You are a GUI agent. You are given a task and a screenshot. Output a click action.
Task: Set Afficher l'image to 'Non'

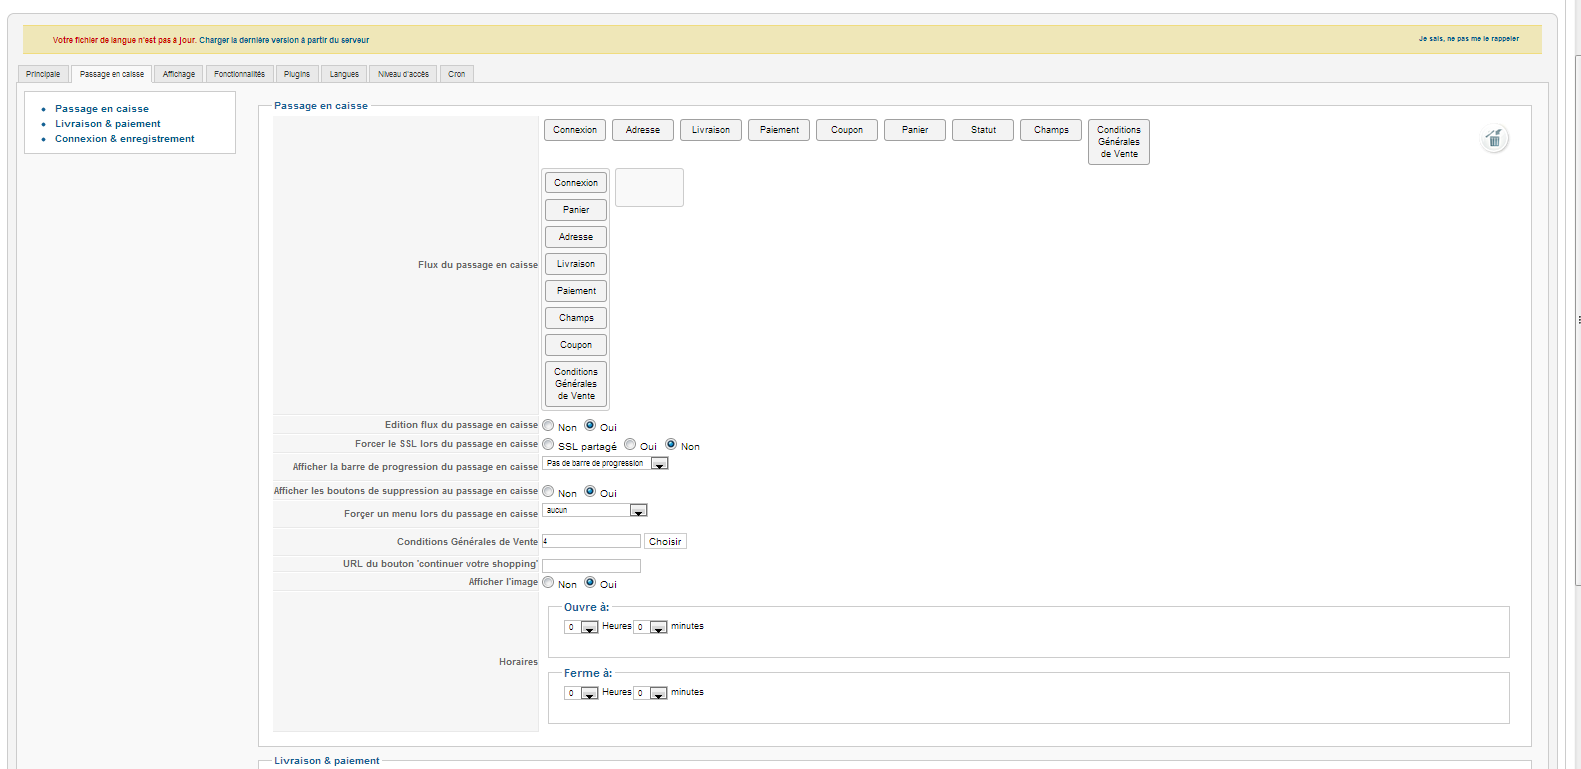point(548,582)
